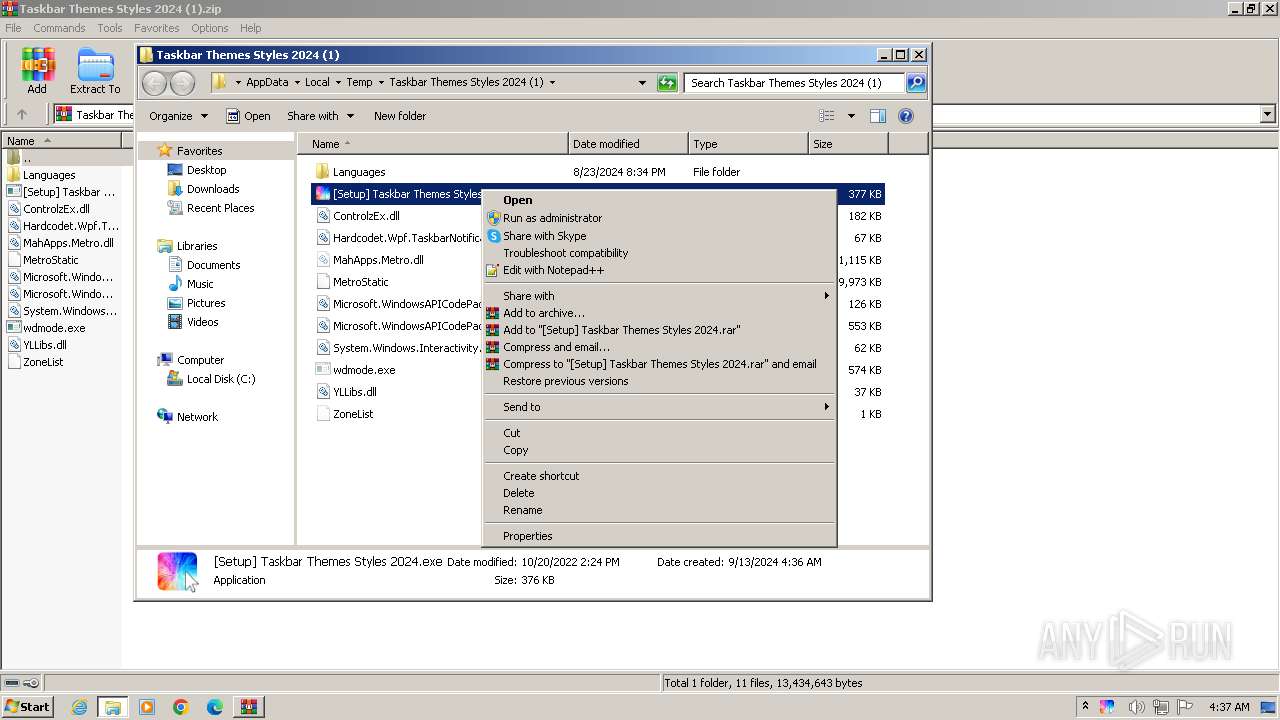Click the search magnifier icon

tap(915, 83)
